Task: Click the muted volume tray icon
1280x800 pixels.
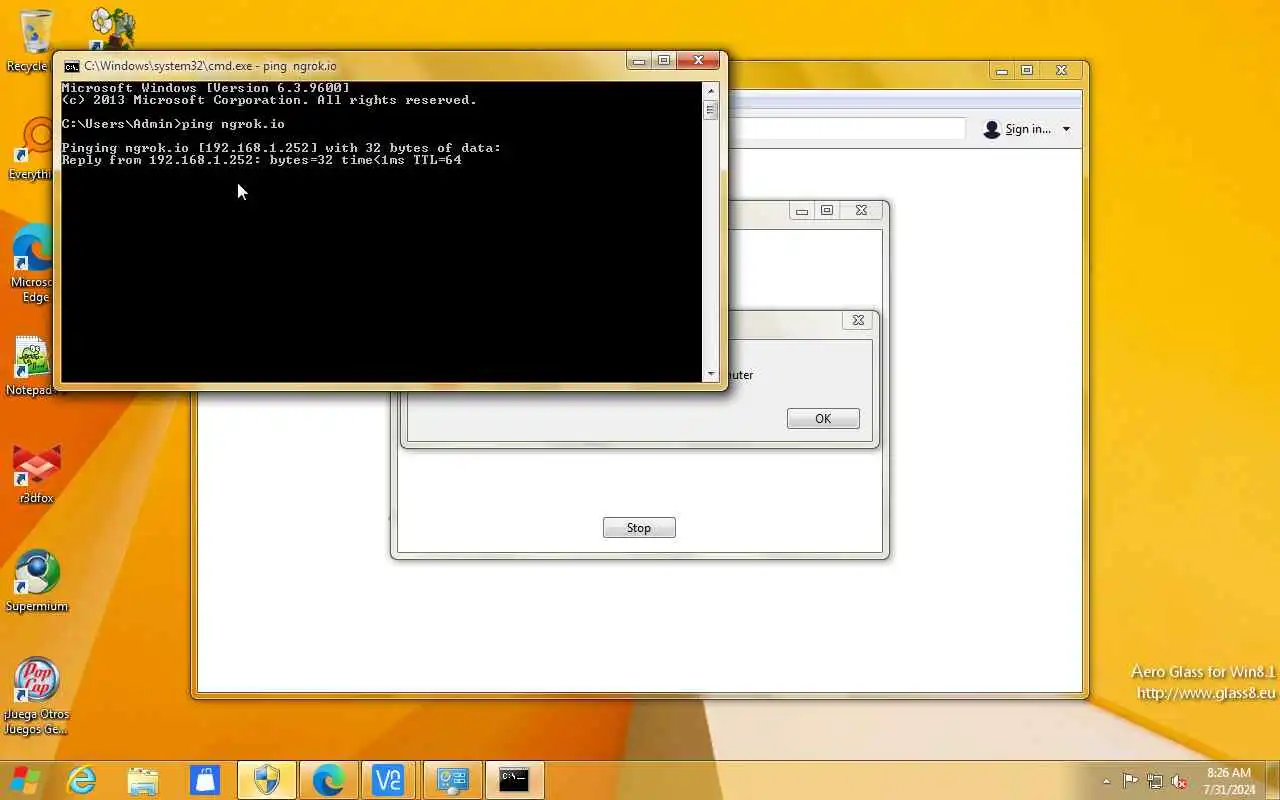Action: [1179, 781]
